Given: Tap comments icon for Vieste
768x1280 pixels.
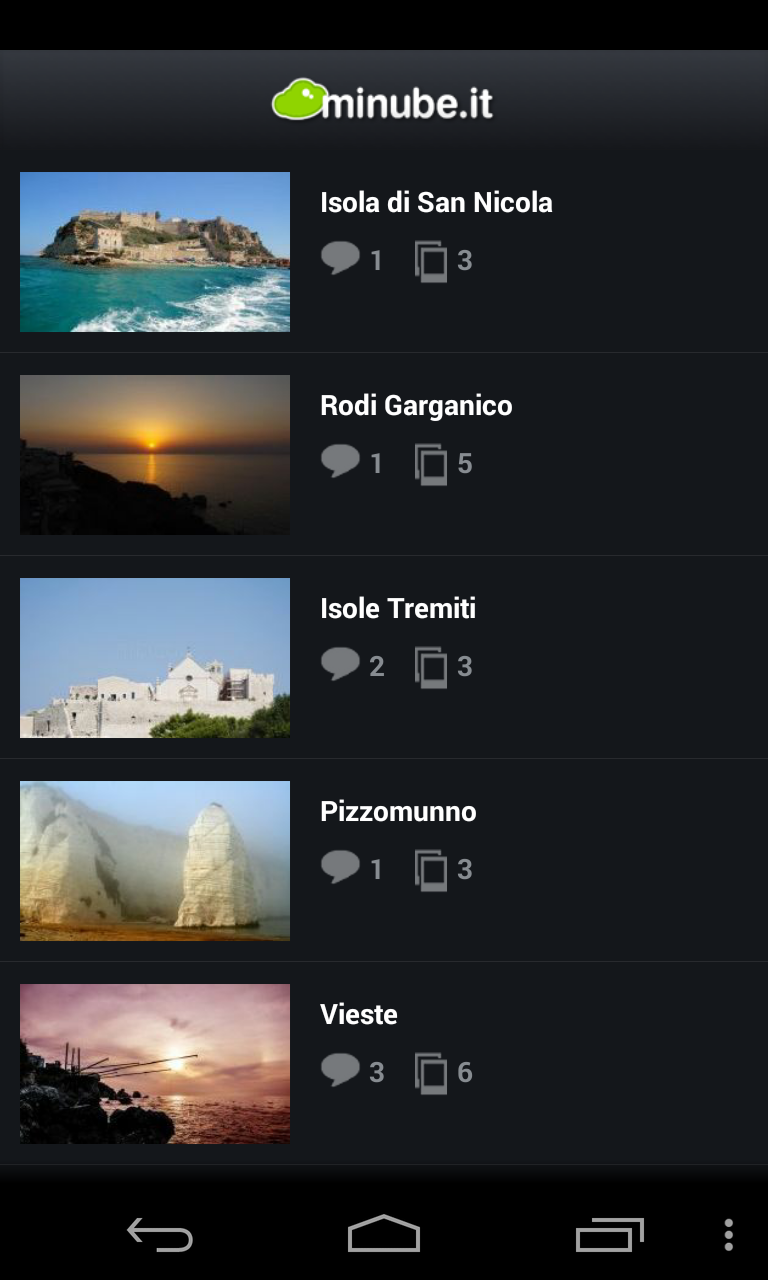Looking at the screenshot, I should click(x=340, y=1070).
